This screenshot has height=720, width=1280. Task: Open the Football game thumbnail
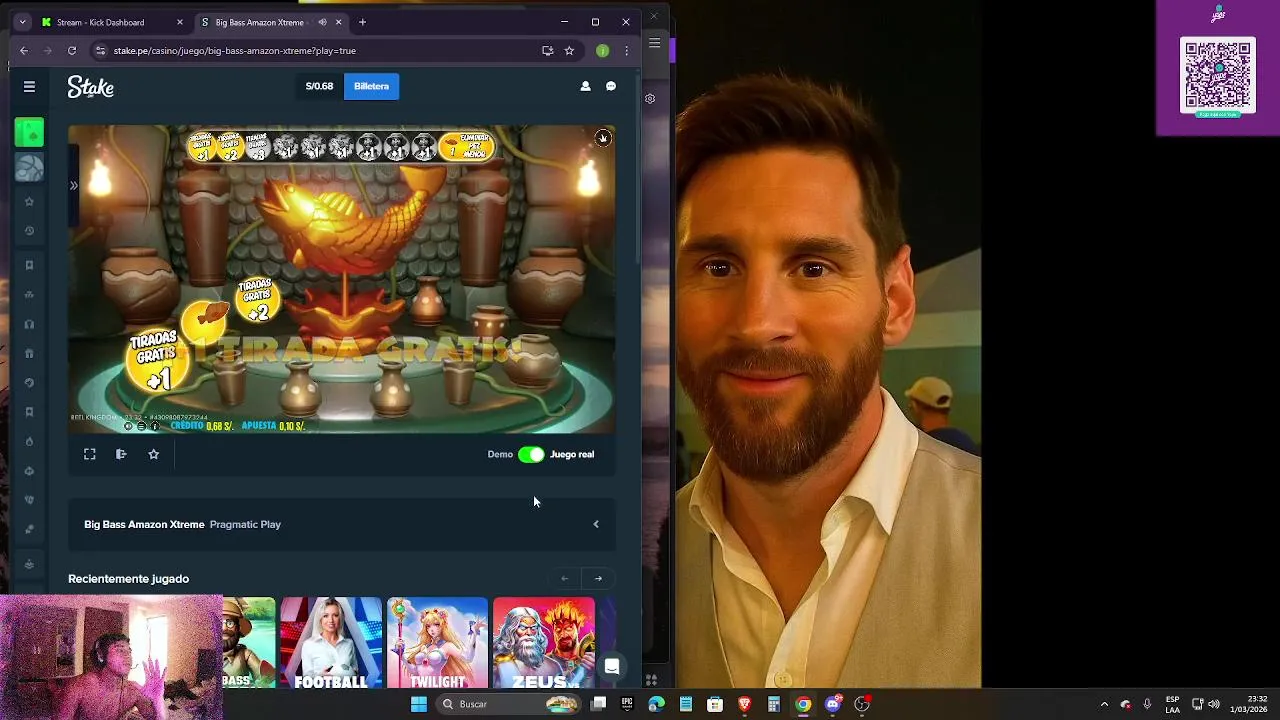click(331, 643)
